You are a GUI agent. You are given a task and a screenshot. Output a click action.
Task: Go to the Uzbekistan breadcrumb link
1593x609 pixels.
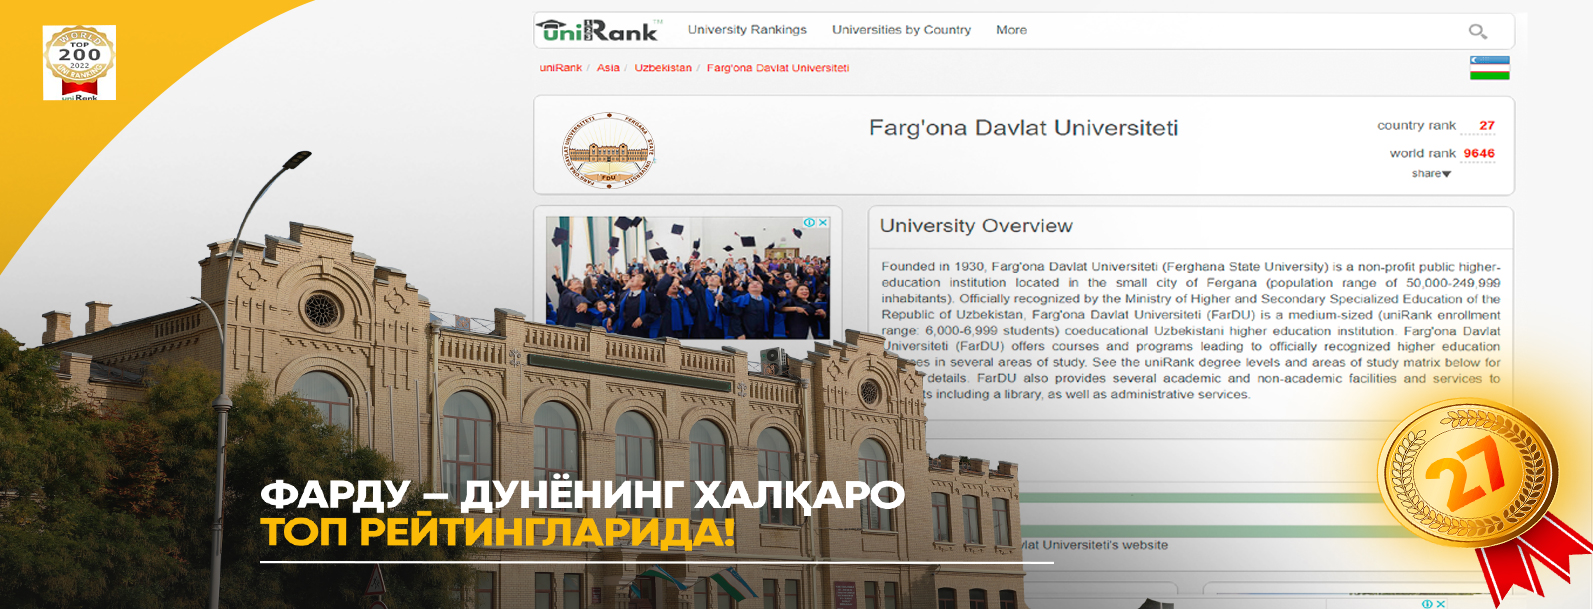[x=663, y=68]
